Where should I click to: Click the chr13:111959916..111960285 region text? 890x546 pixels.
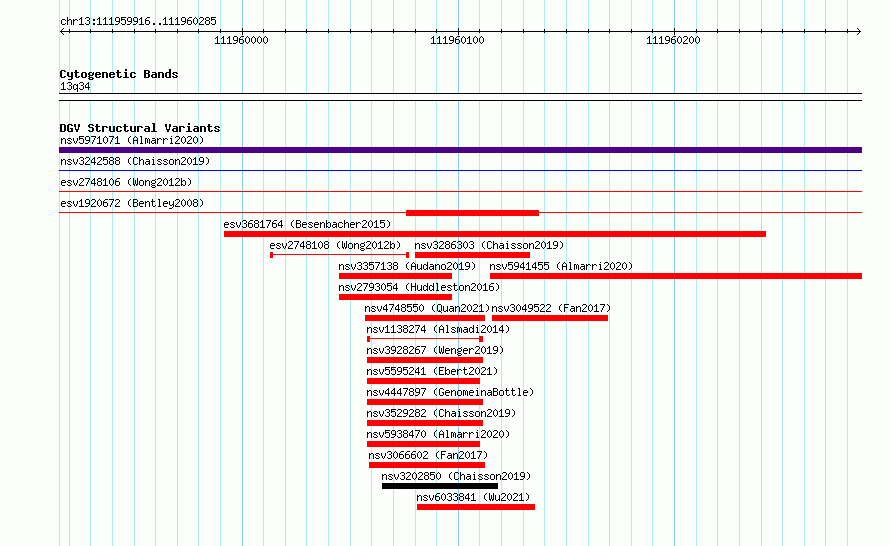pyautogui.click(x=138, y=22)
